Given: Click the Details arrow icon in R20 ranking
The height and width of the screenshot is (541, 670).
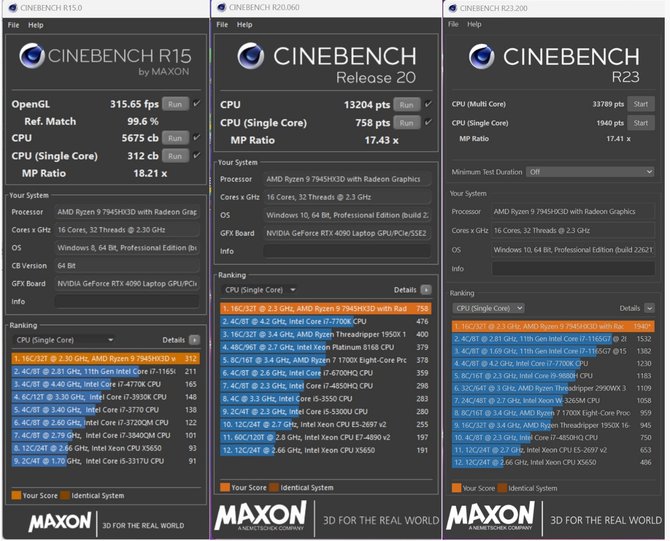Looking at the screenshot, I should coord(426,290).
